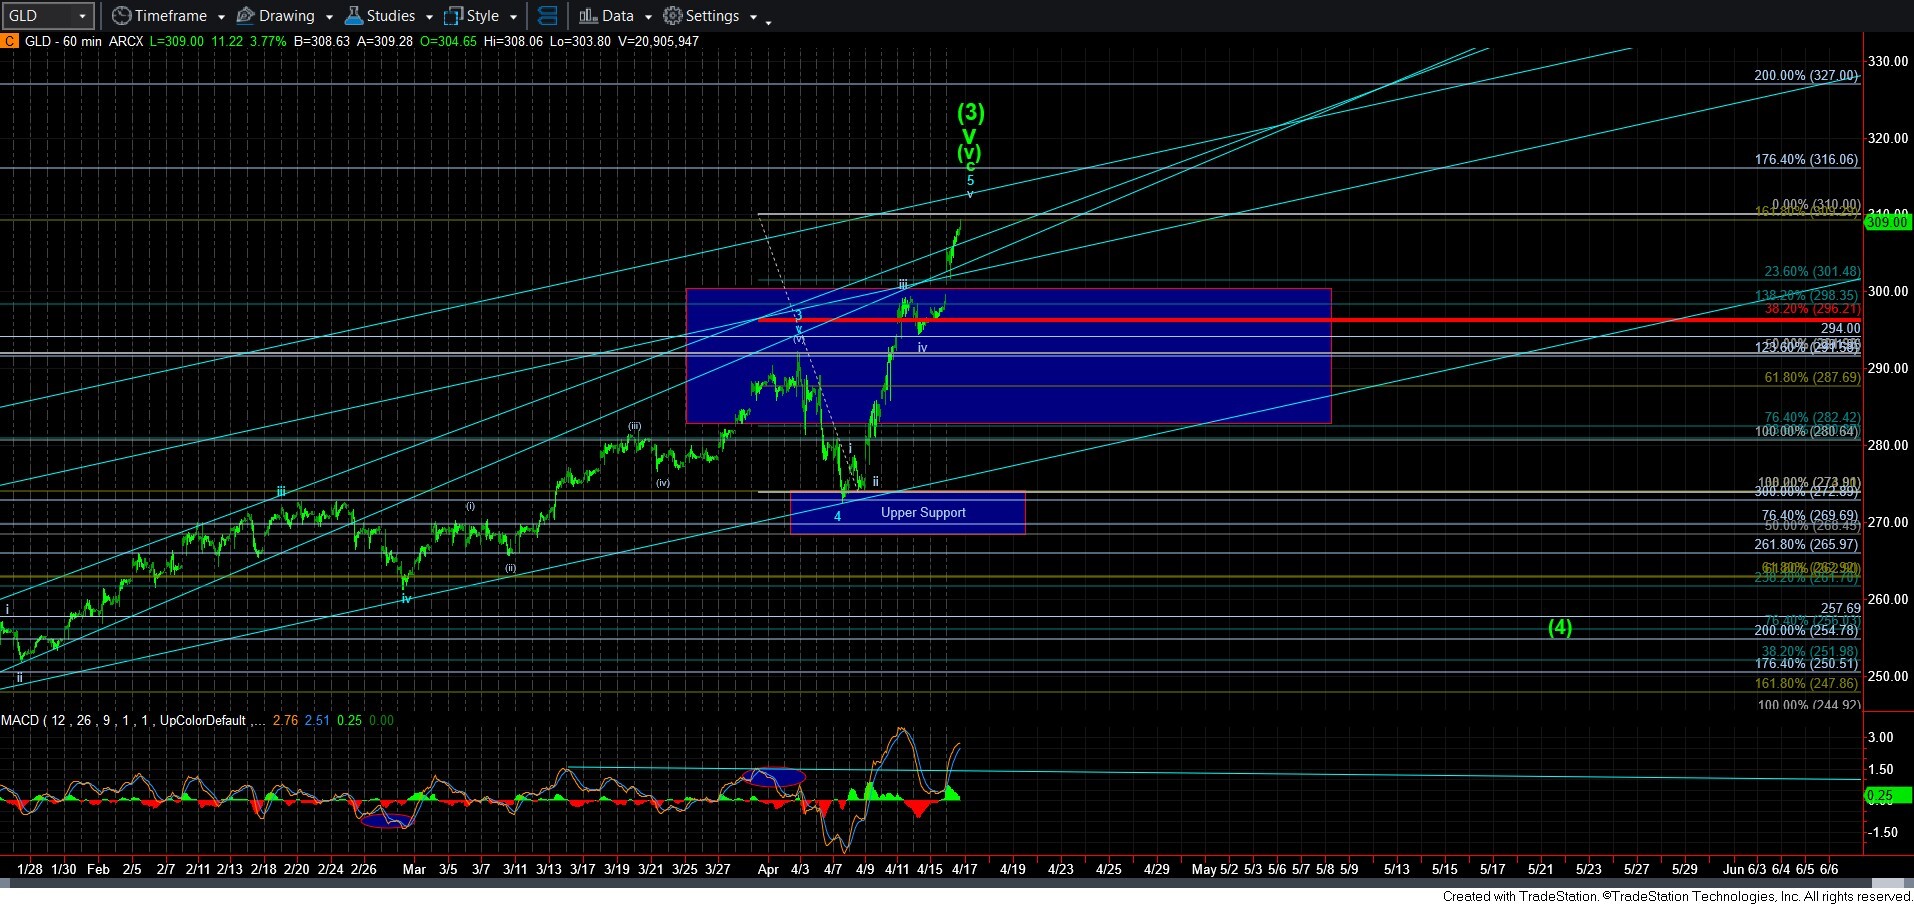Click the 261.80% (265.97) Fibonacci label
Viewport: 1914px width, 904px height.
point(1806,545)
